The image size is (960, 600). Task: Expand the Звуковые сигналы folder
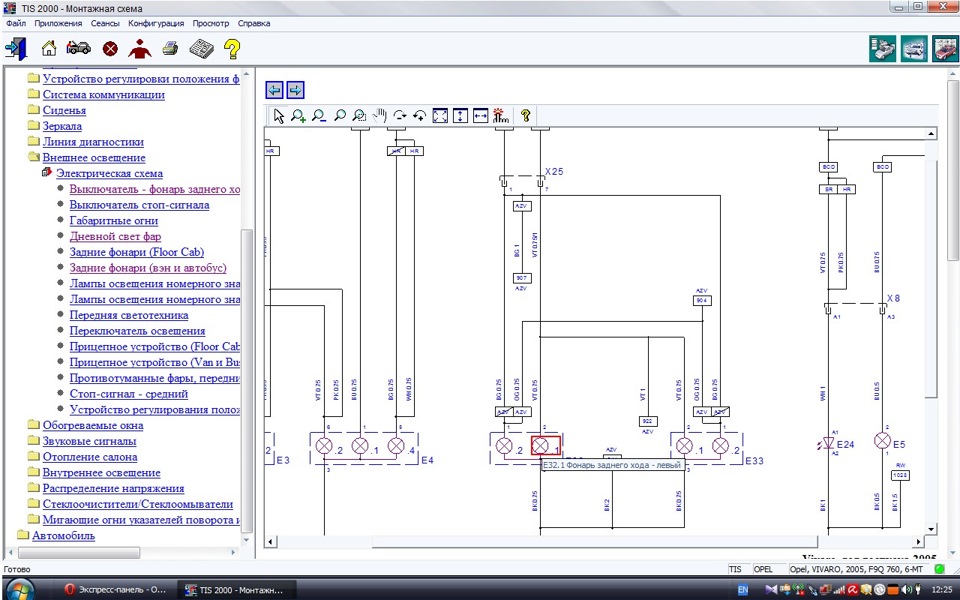coord(33,441)
